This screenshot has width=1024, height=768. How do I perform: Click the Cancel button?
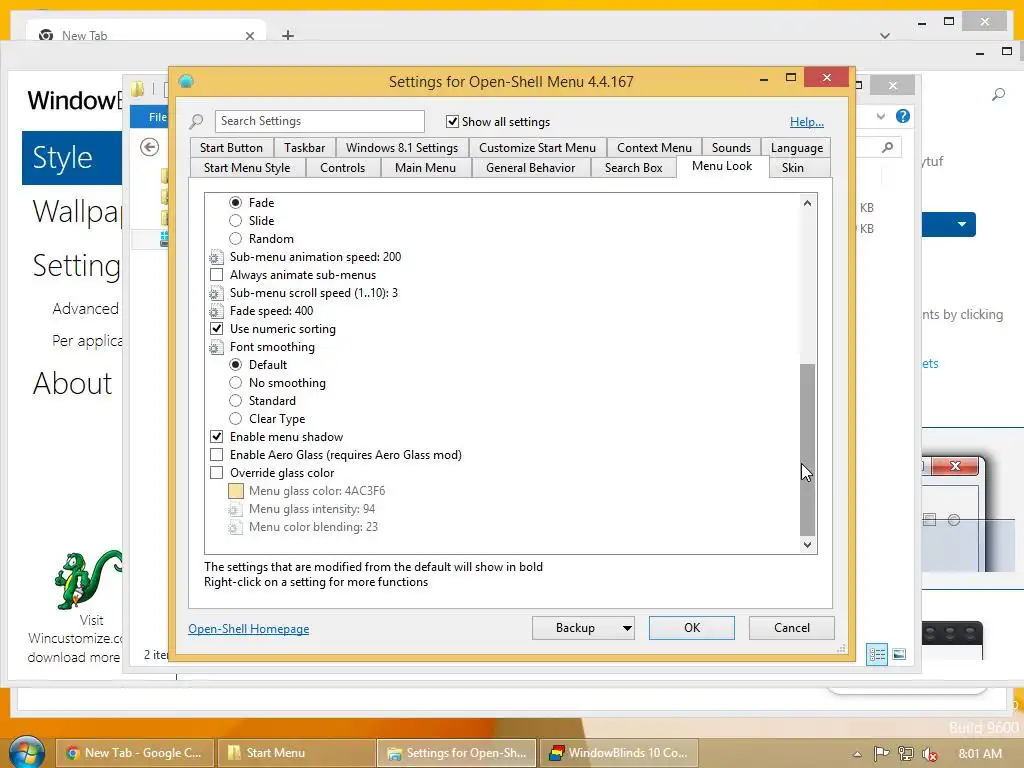792,628
